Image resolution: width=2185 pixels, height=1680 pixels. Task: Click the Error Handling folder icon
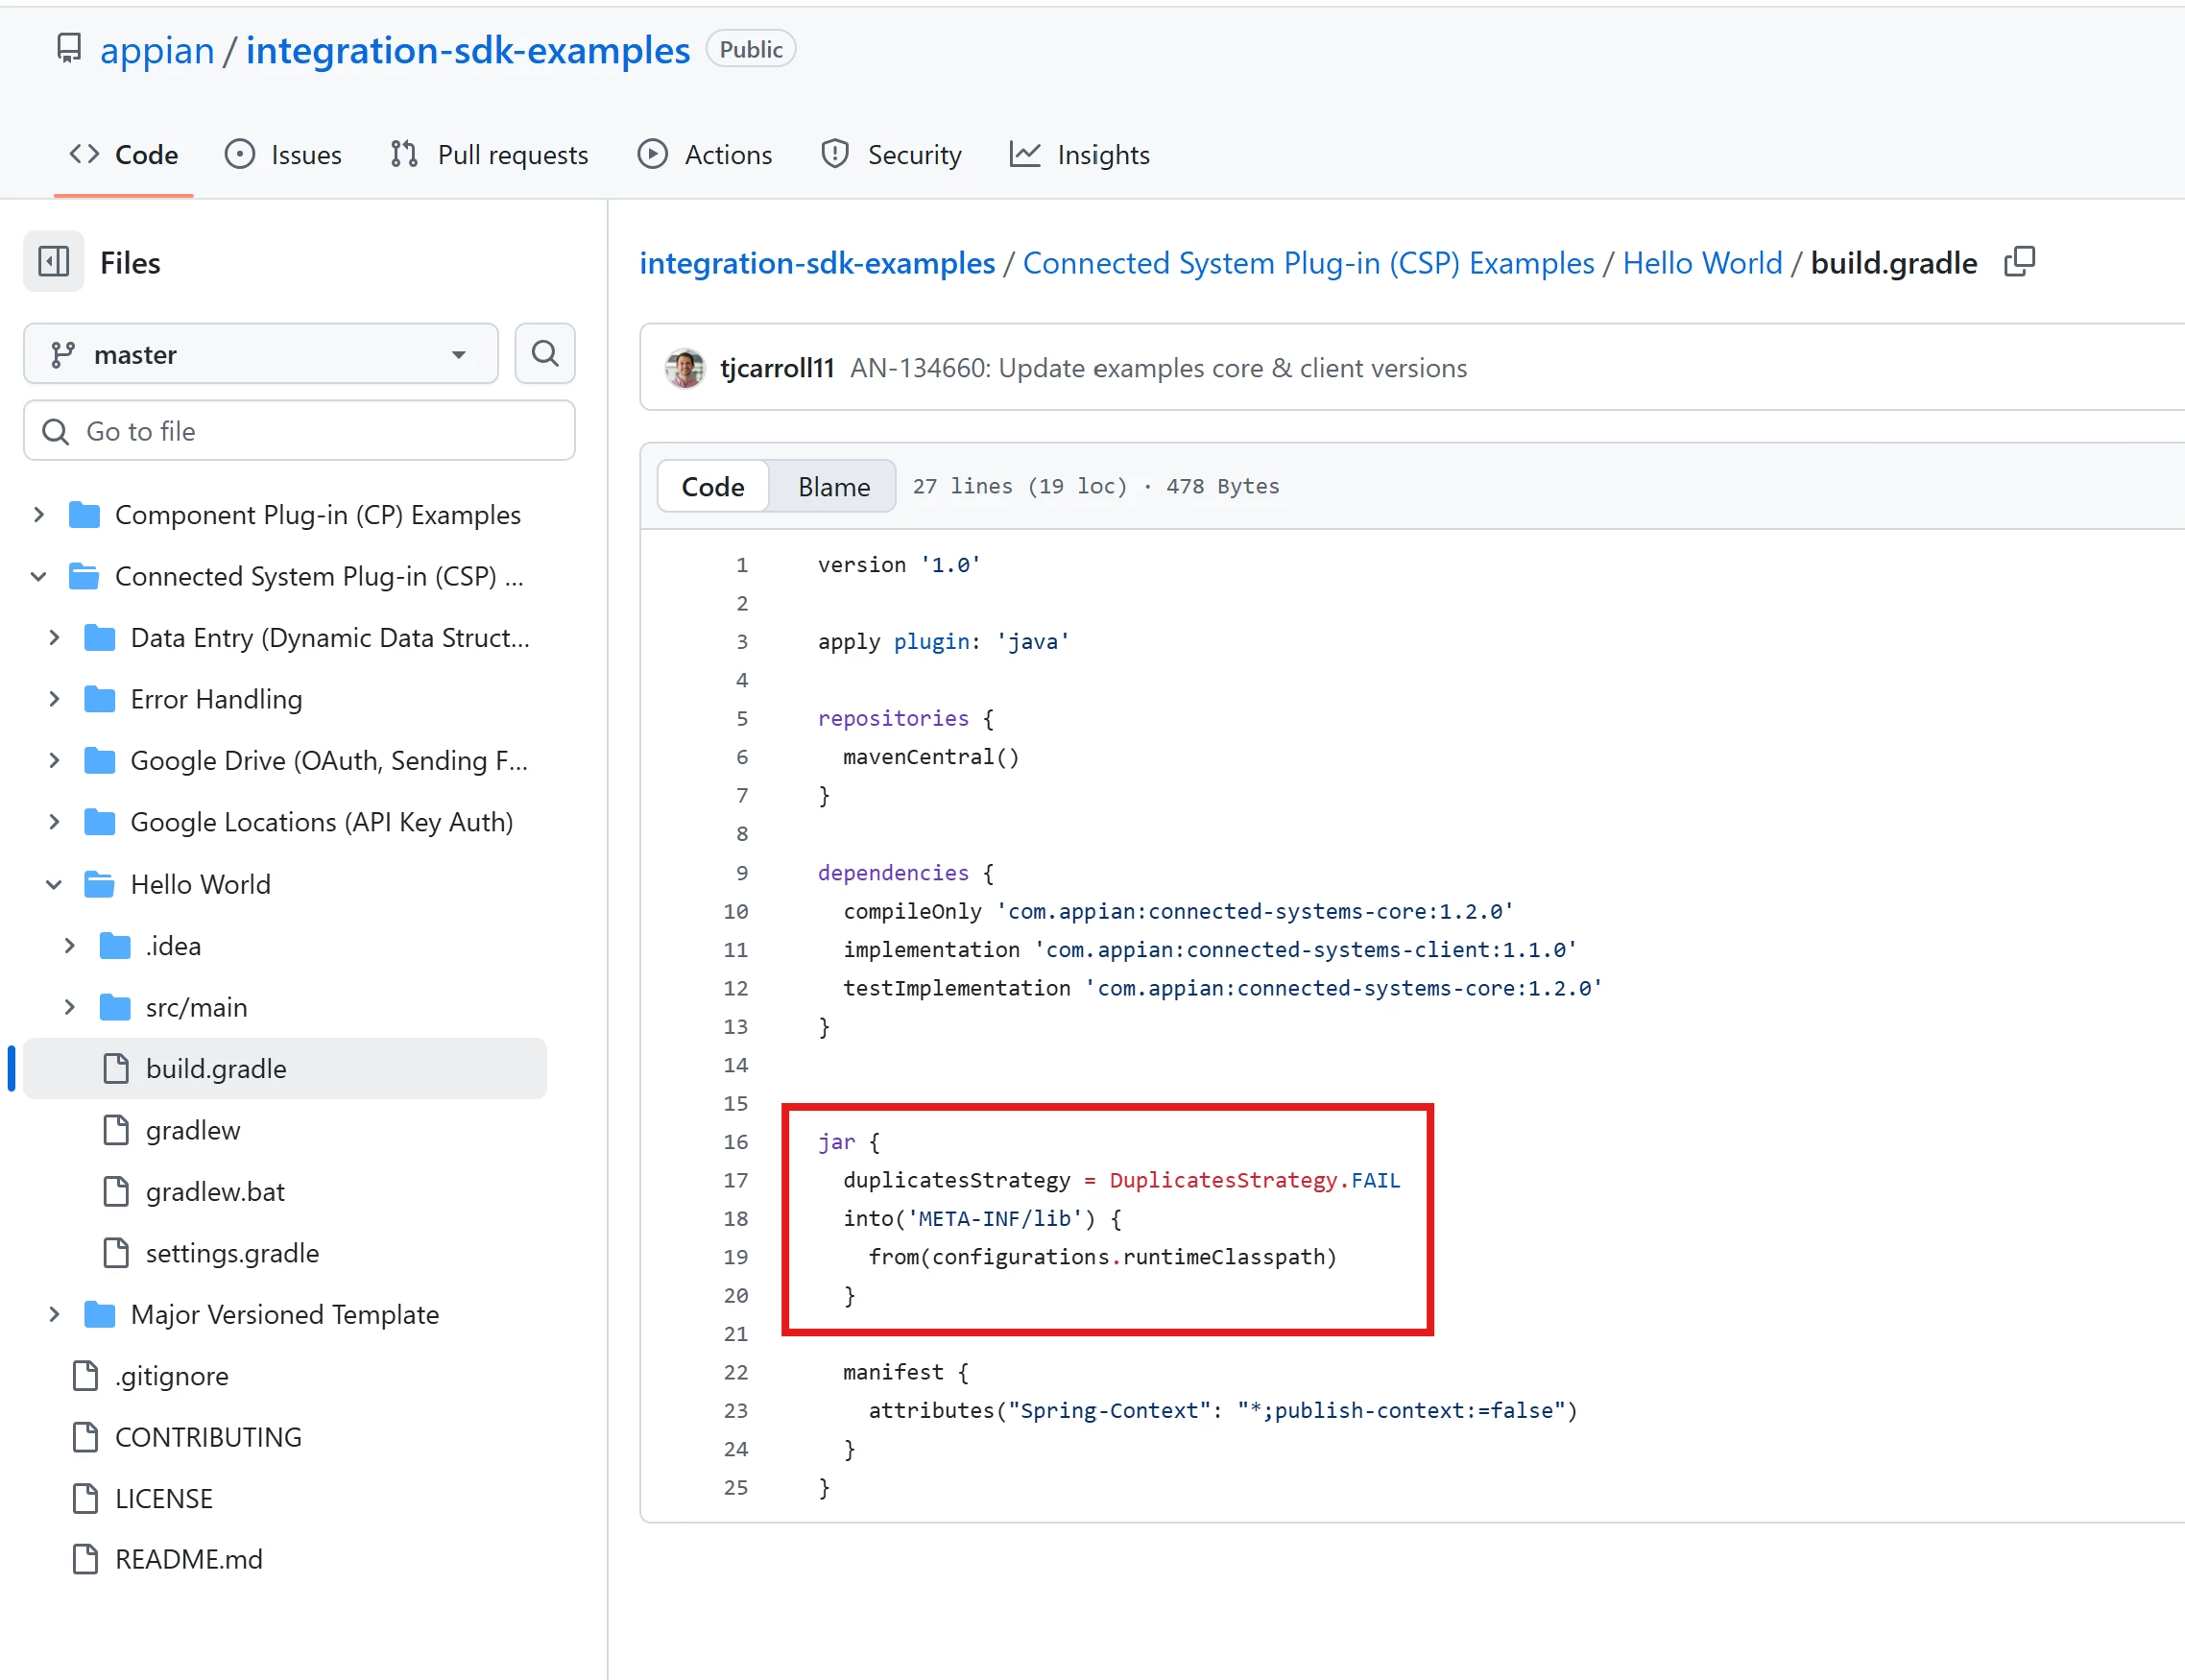(99, 699)
